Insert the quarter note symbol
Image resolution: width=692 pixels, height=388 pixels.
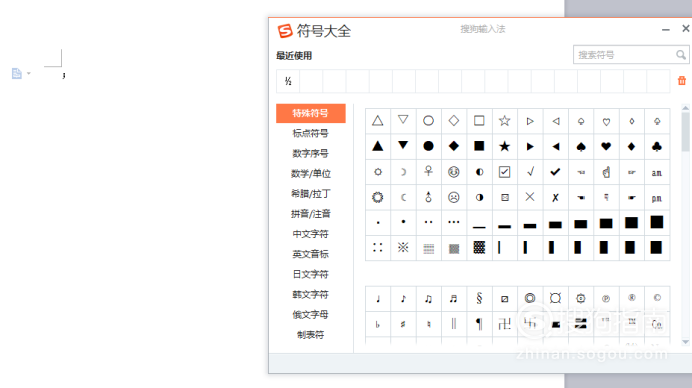[x=378, y=299]
